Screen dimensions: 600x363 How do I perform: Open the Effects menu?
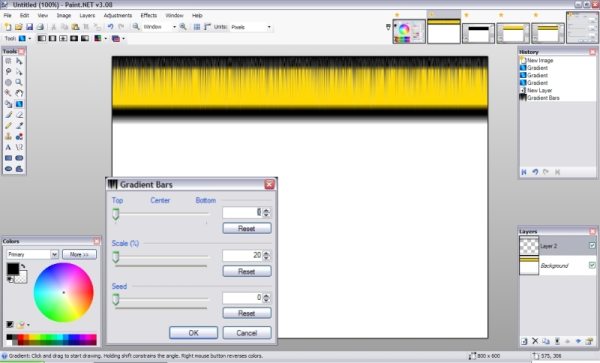point(148,15)
